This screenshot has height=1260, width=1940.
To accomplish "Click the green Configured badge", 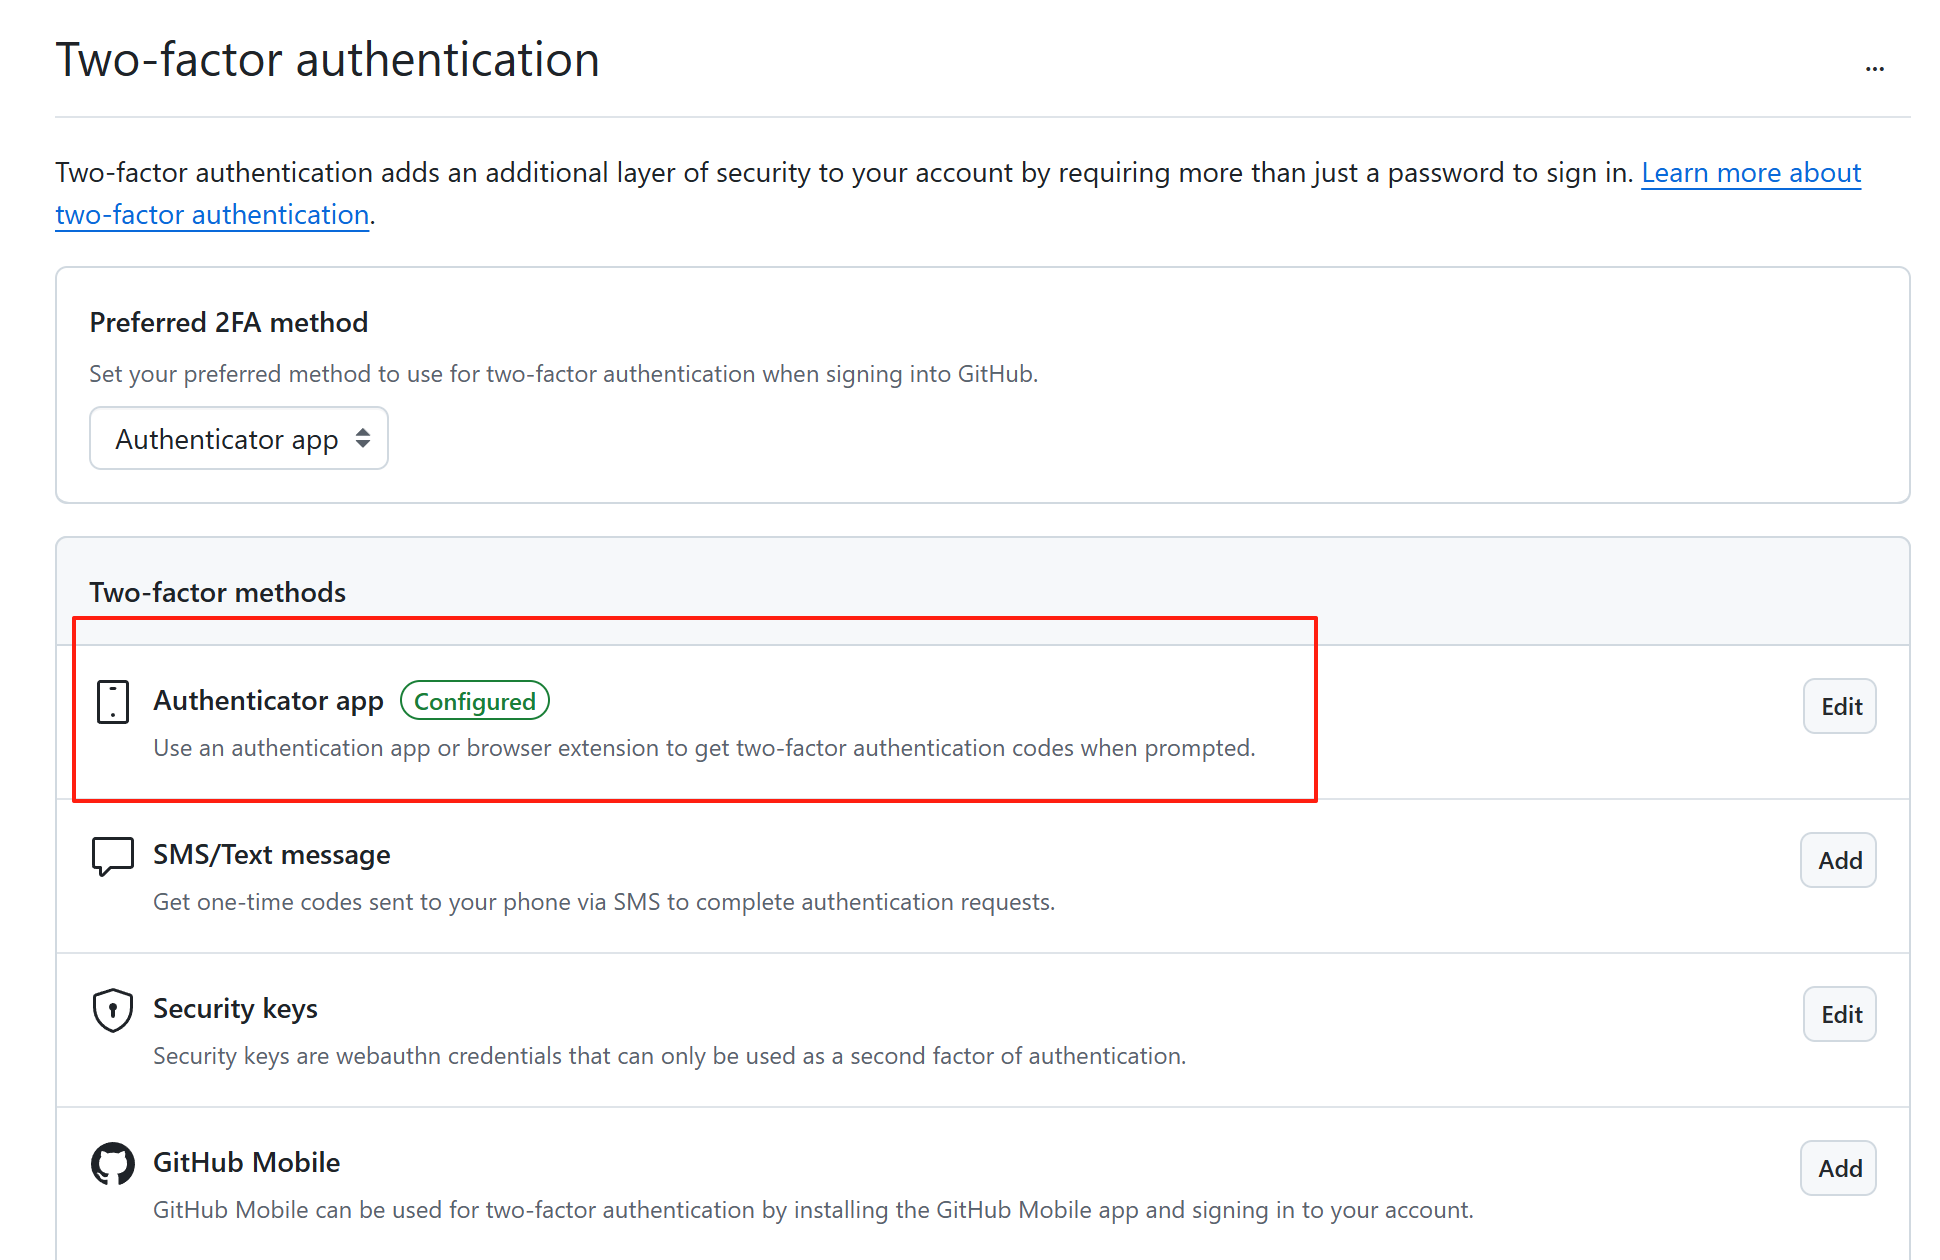I will pos(475,701).
